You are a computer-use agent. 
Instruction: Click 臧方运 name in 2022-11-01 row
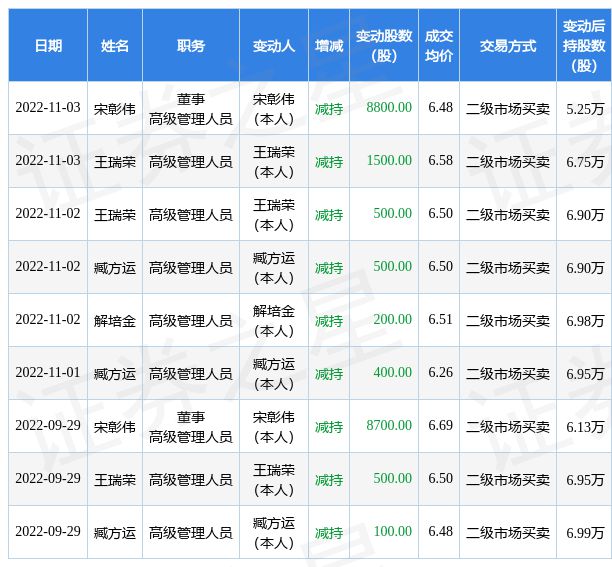115,374
